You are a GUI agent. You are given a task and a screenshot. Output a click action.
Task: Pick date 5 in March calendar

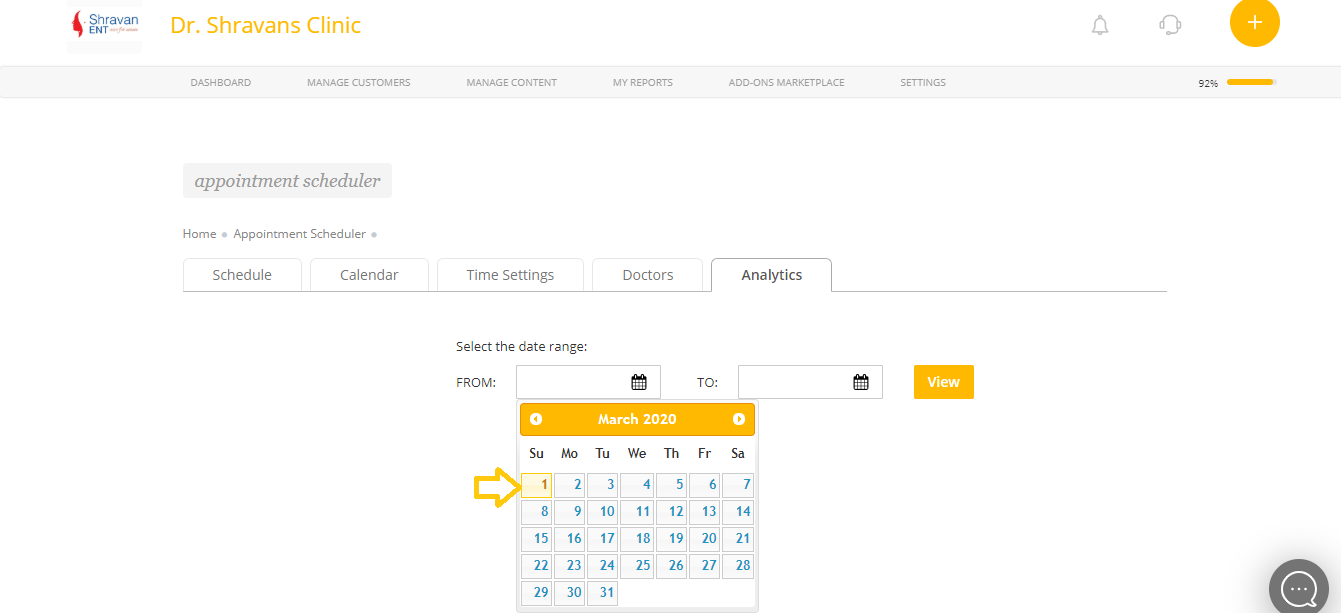[671, 485]
